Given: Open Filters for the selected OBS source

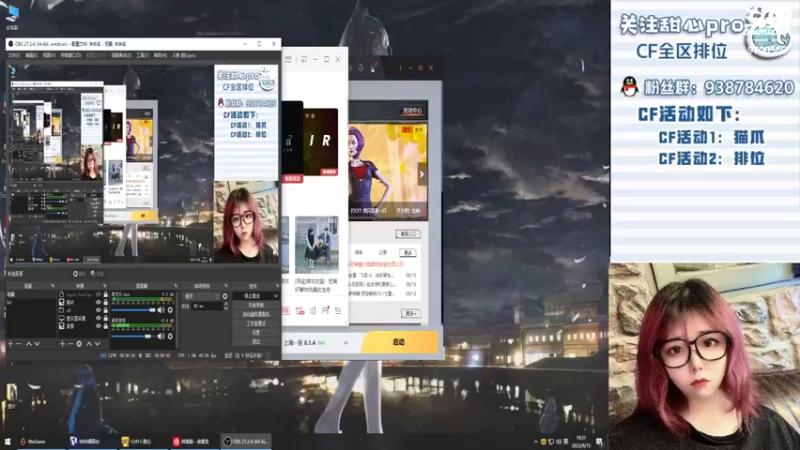Looking at the screenshot, I should point(97,274).
